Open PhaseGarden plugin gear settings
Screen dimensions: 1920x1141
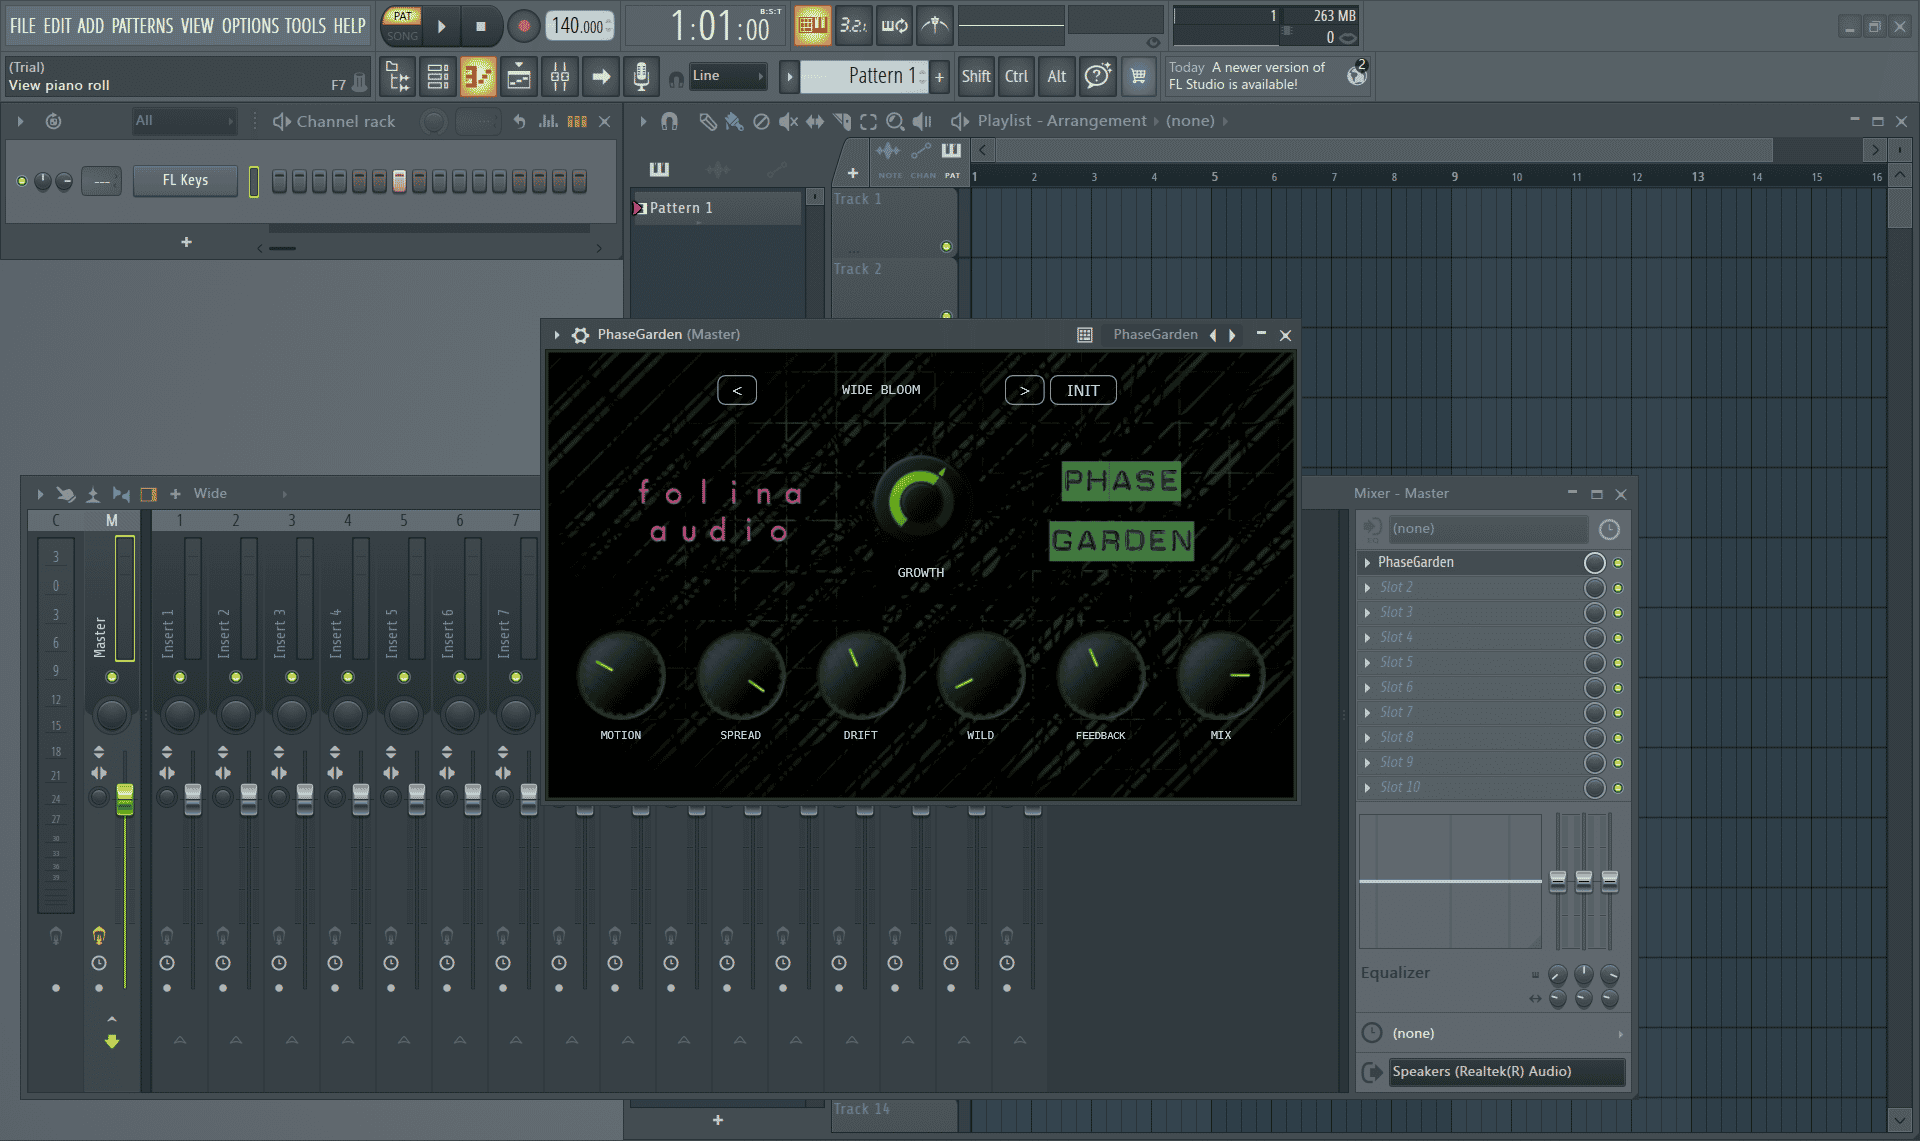[580, 335]
